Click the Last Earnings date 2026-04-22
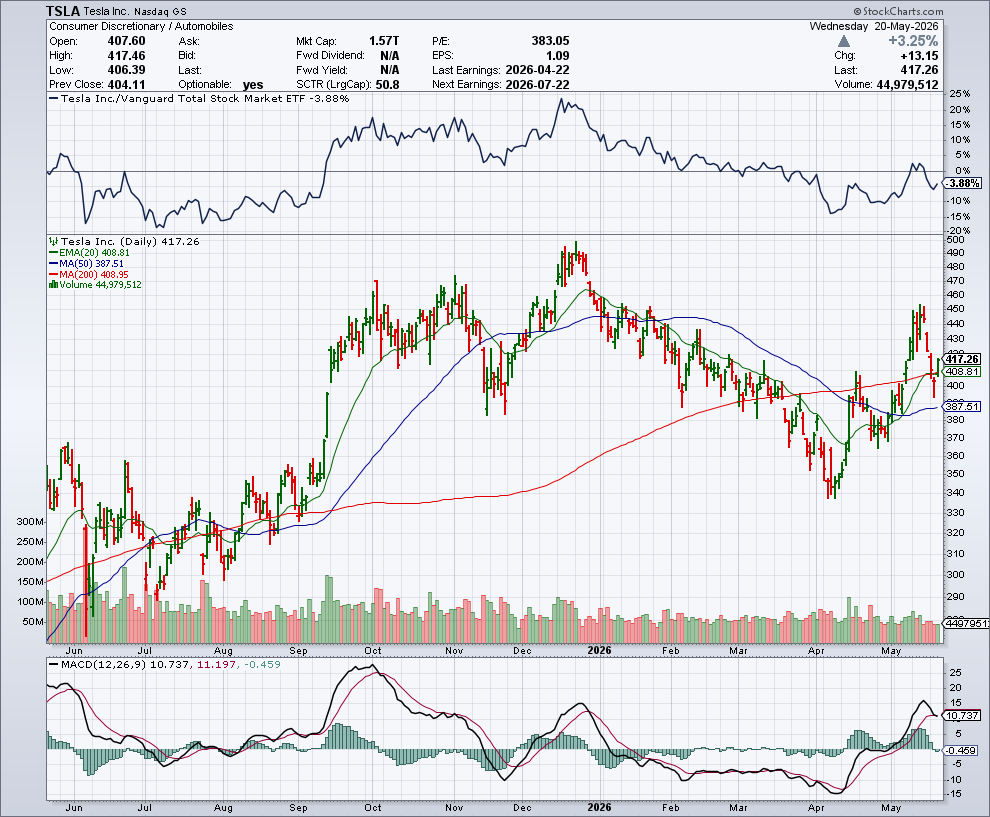Image resolution: width=990 pixels, height=817 pixels. point(537,70)
